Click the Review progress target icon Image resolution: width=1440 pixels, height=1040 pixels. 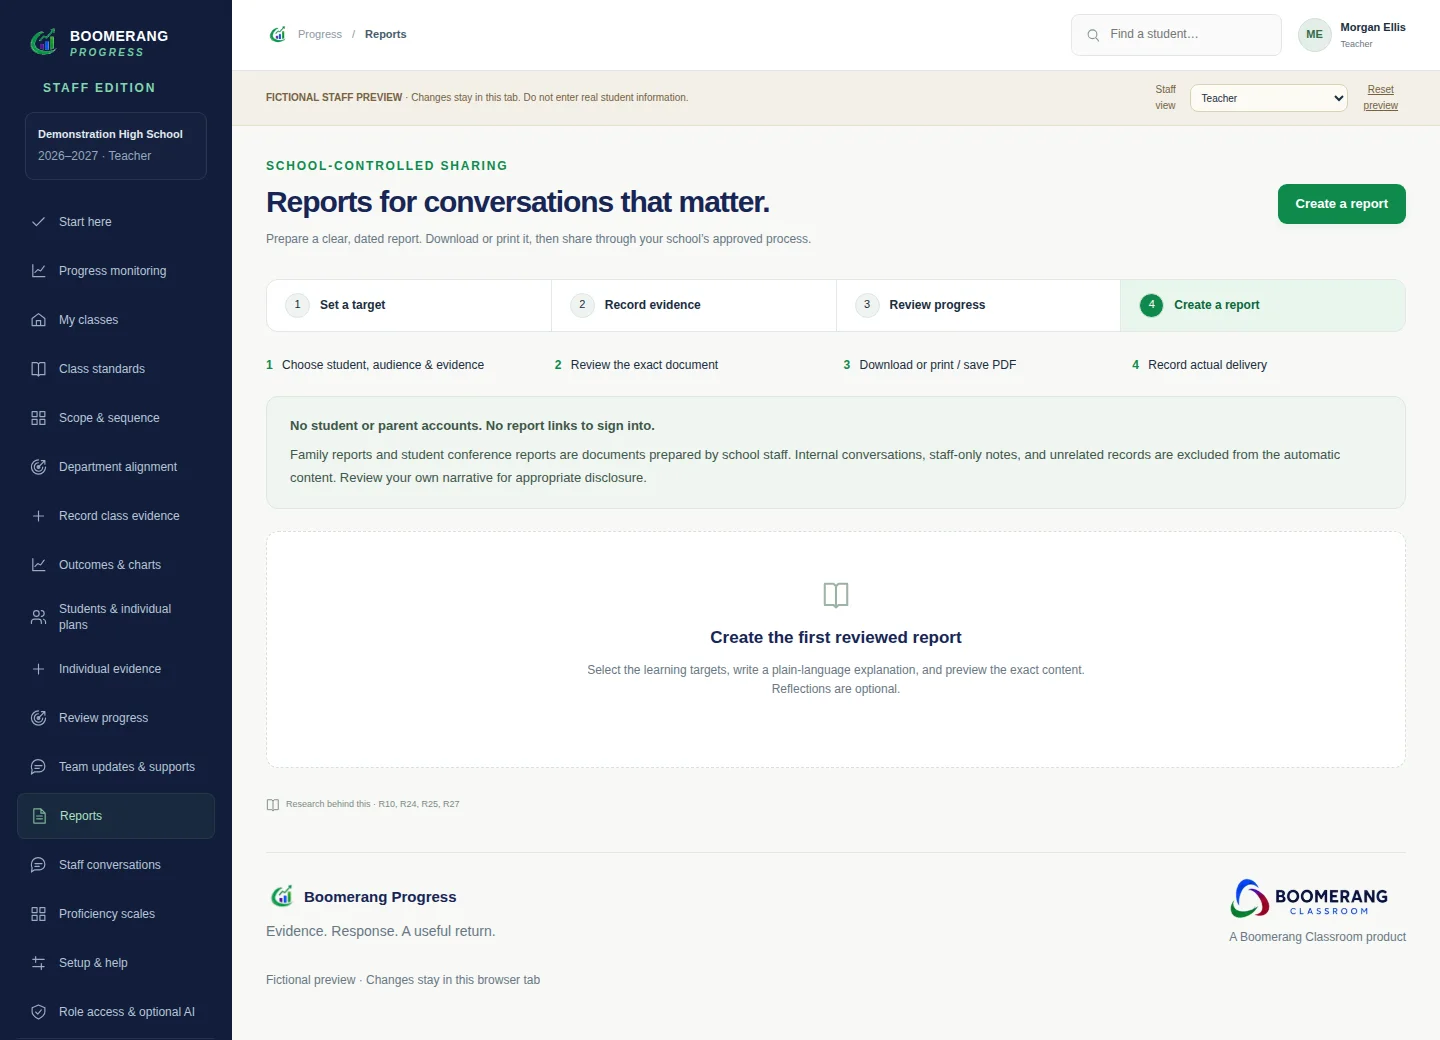pos(38,718)
